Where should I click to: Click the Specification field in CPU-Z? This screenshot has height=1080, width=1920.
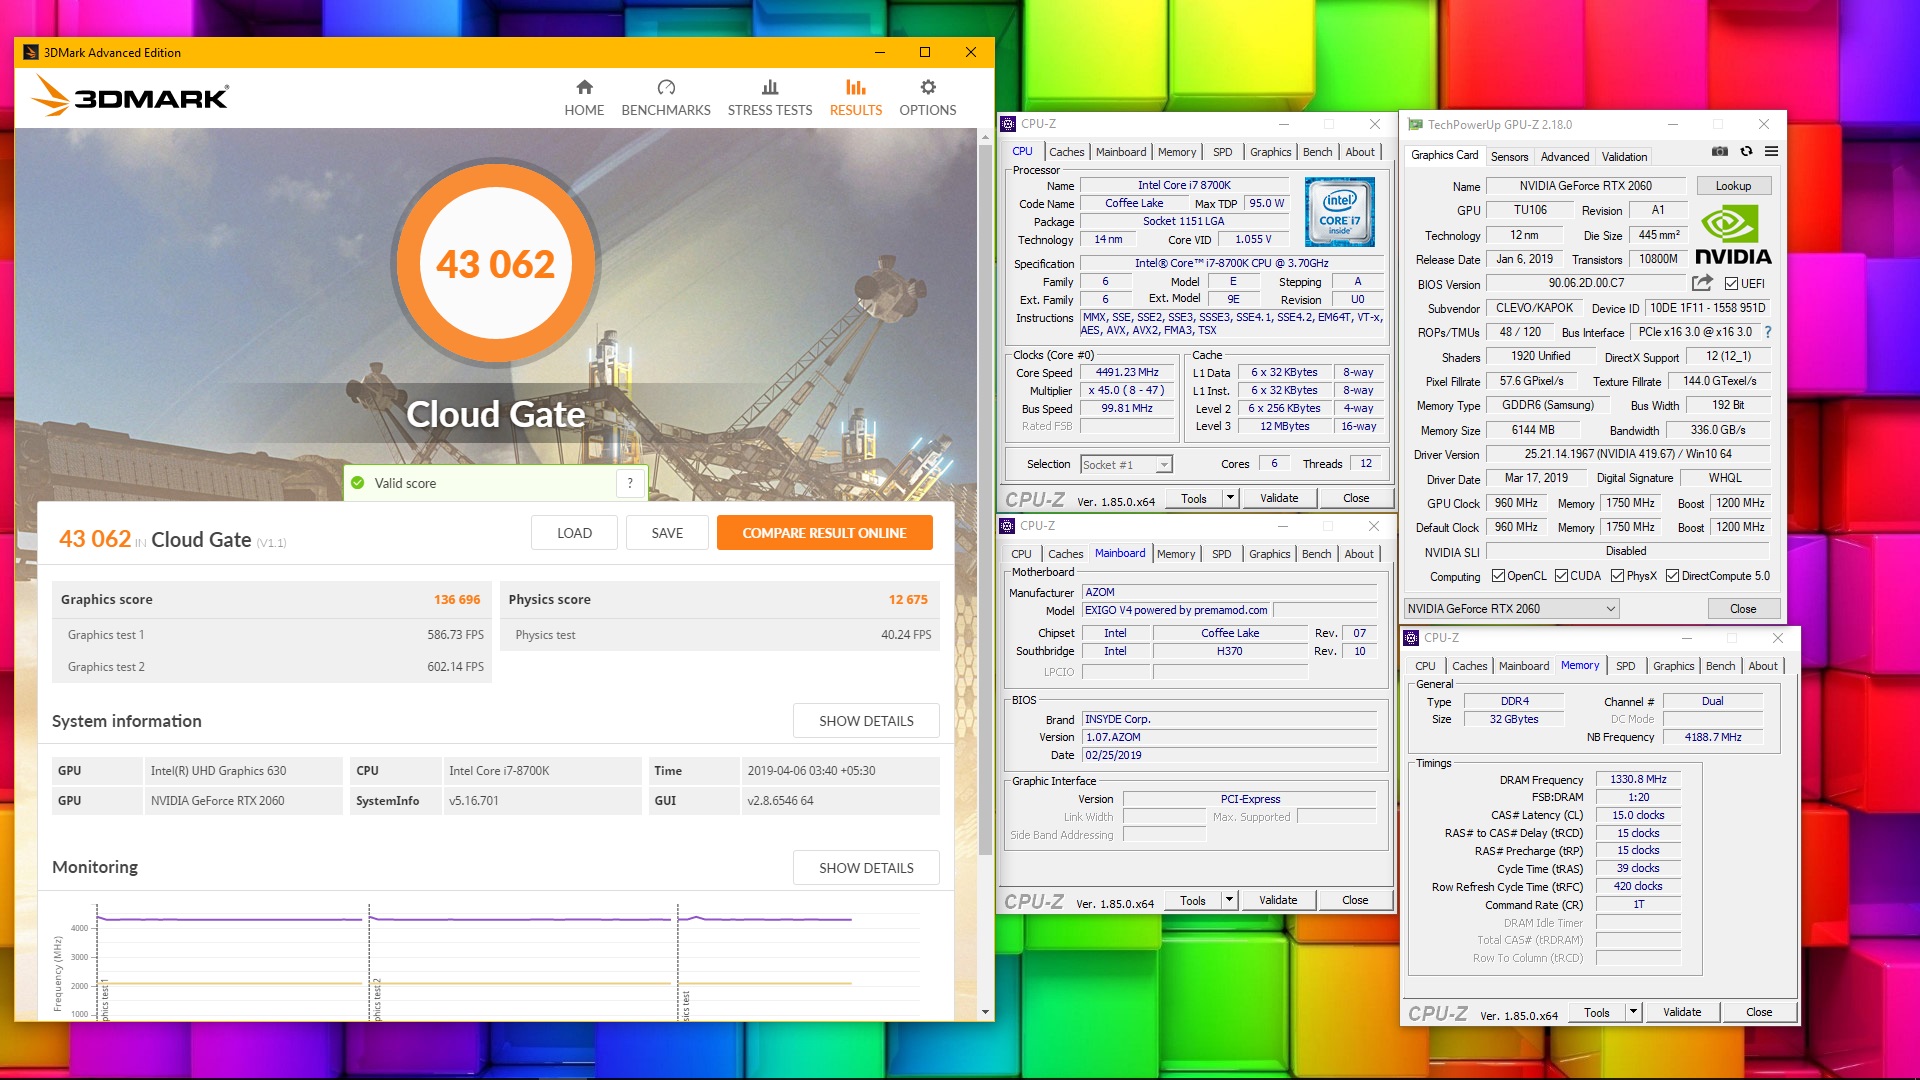pos(1231,263)
